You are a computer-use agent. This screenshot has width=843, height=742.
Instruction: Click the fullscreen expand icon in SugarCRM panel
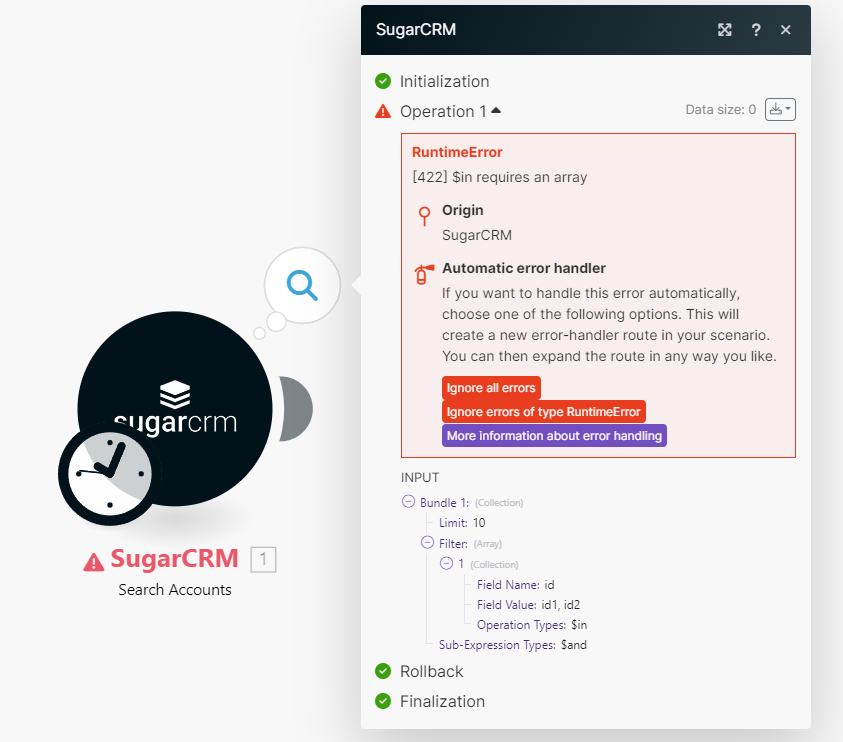coord(725,30)
